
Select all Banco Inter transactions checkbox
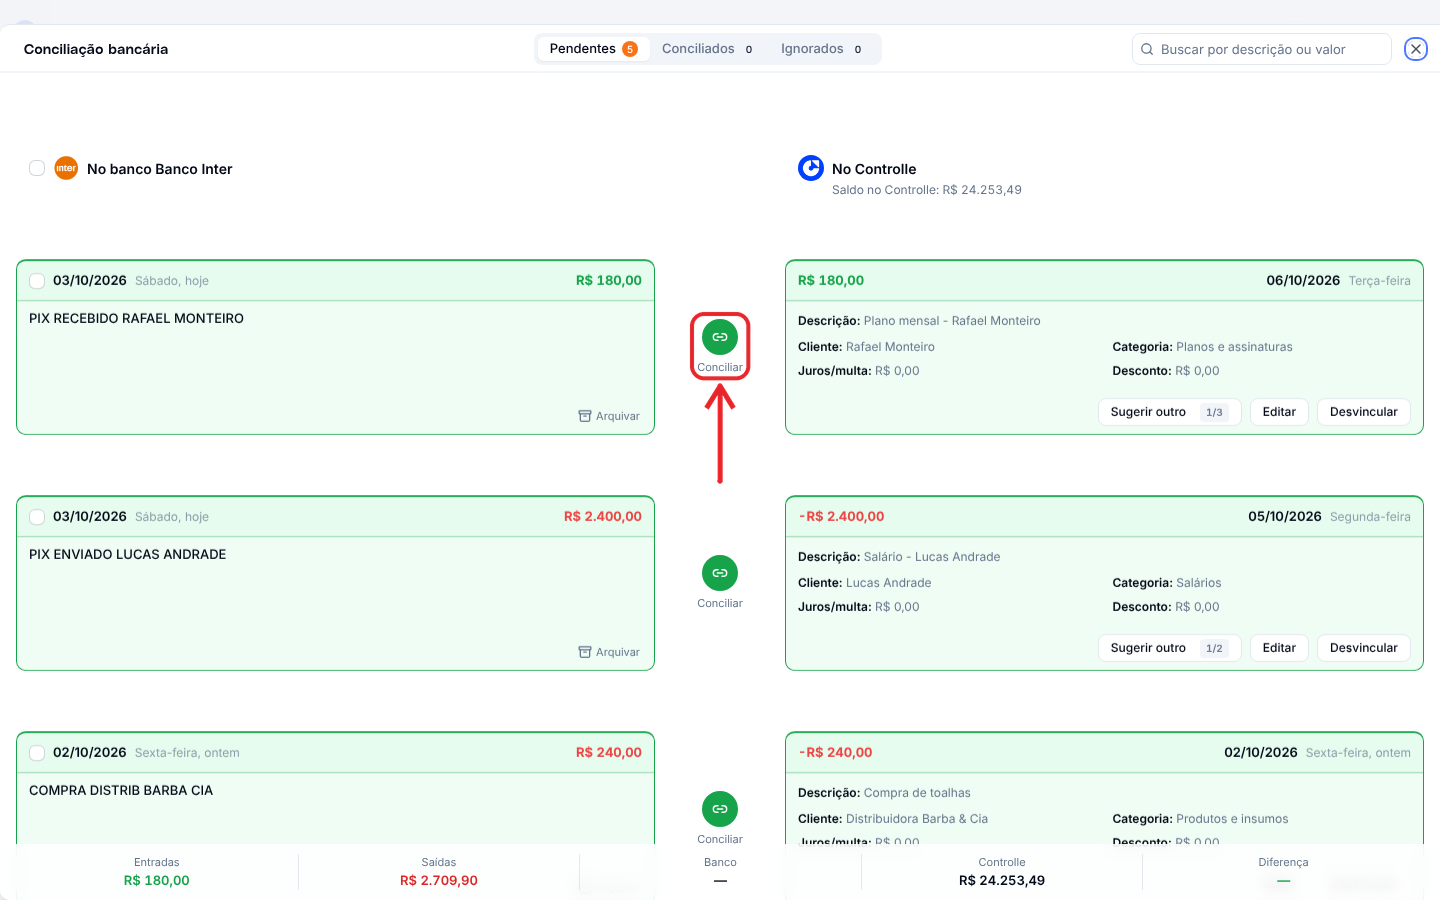[37, 168]
